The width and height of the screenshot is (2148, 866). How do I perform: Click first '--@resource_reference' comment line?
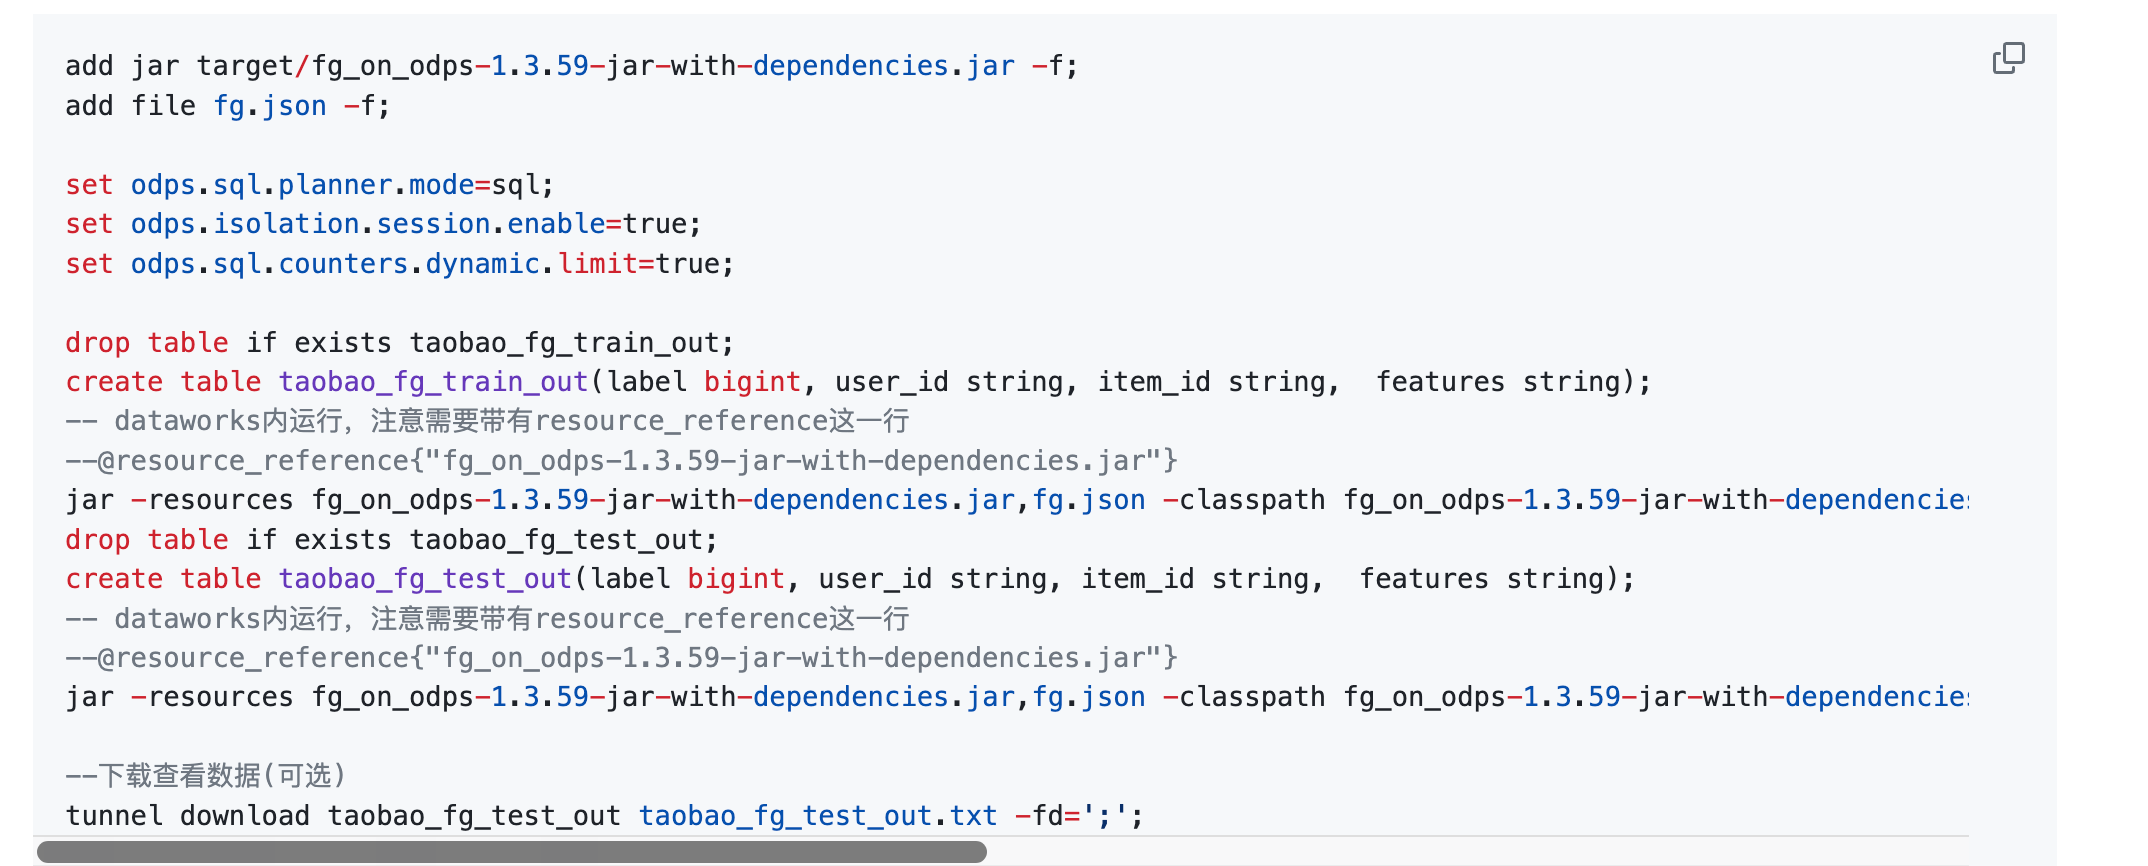[x=622, y=461]
